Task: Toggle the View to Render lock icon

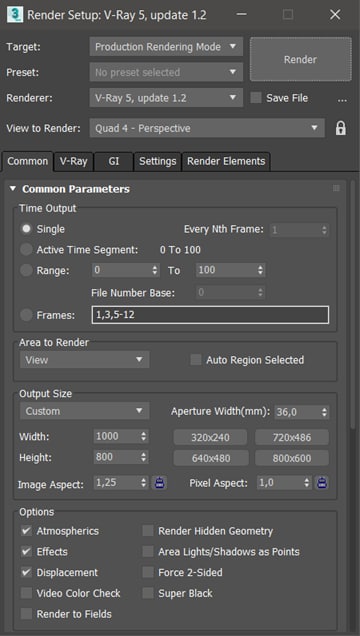Action: coord(341,128)
